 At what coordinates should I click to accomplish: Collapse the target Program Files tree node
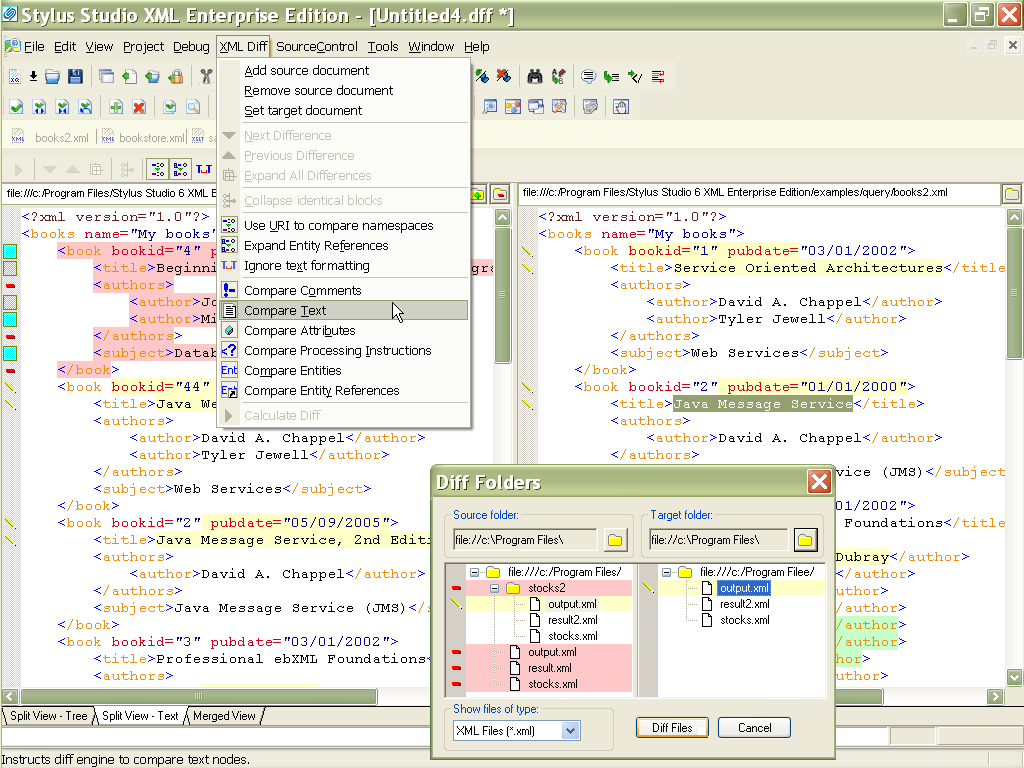click(x=667, y=572)
